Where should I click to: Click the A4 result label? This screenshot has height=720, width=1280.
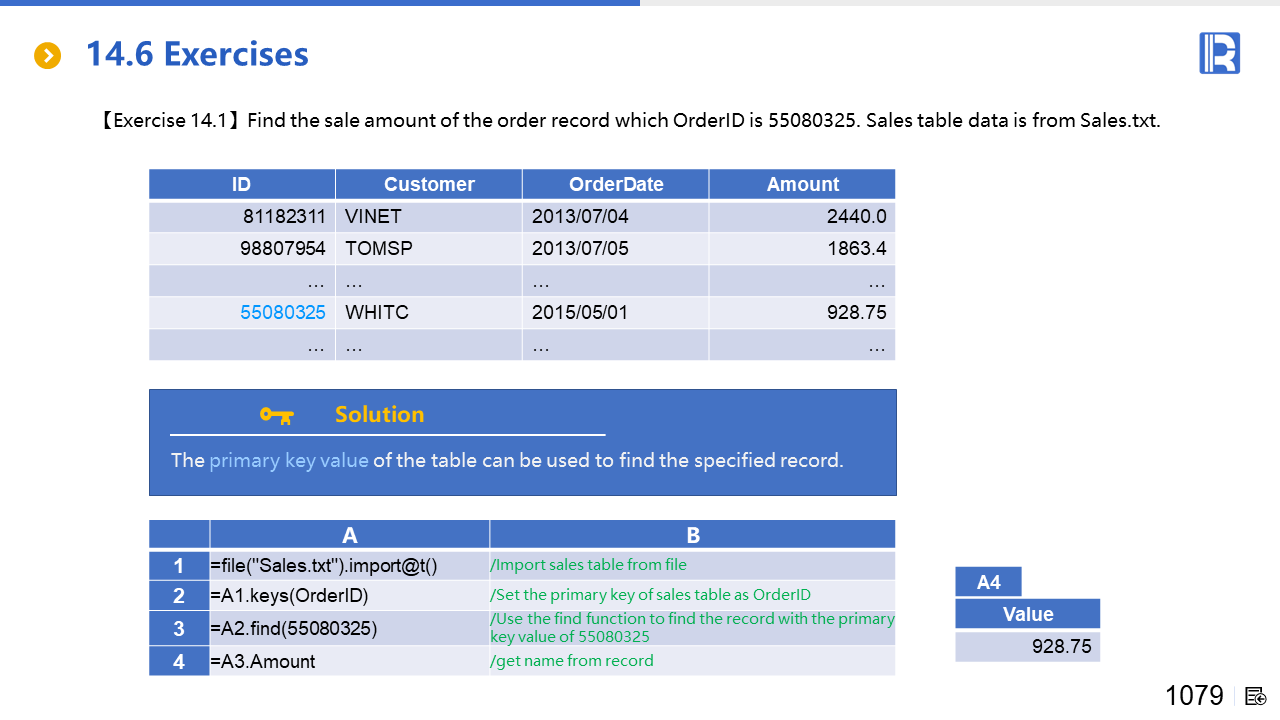[988, 582]
